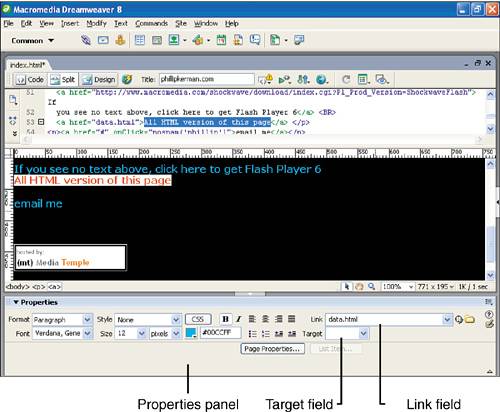Insert a Div Tag
Screen dimensions: 500x412
(x=157, y=40)
